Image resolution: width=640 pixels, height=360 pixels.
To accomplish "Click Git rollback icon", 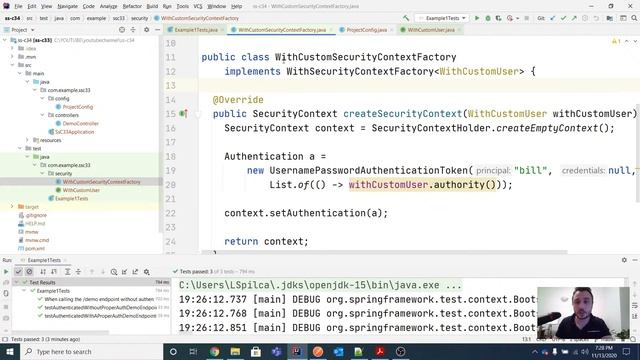I will pyautogui.click(x=596, y=18).
